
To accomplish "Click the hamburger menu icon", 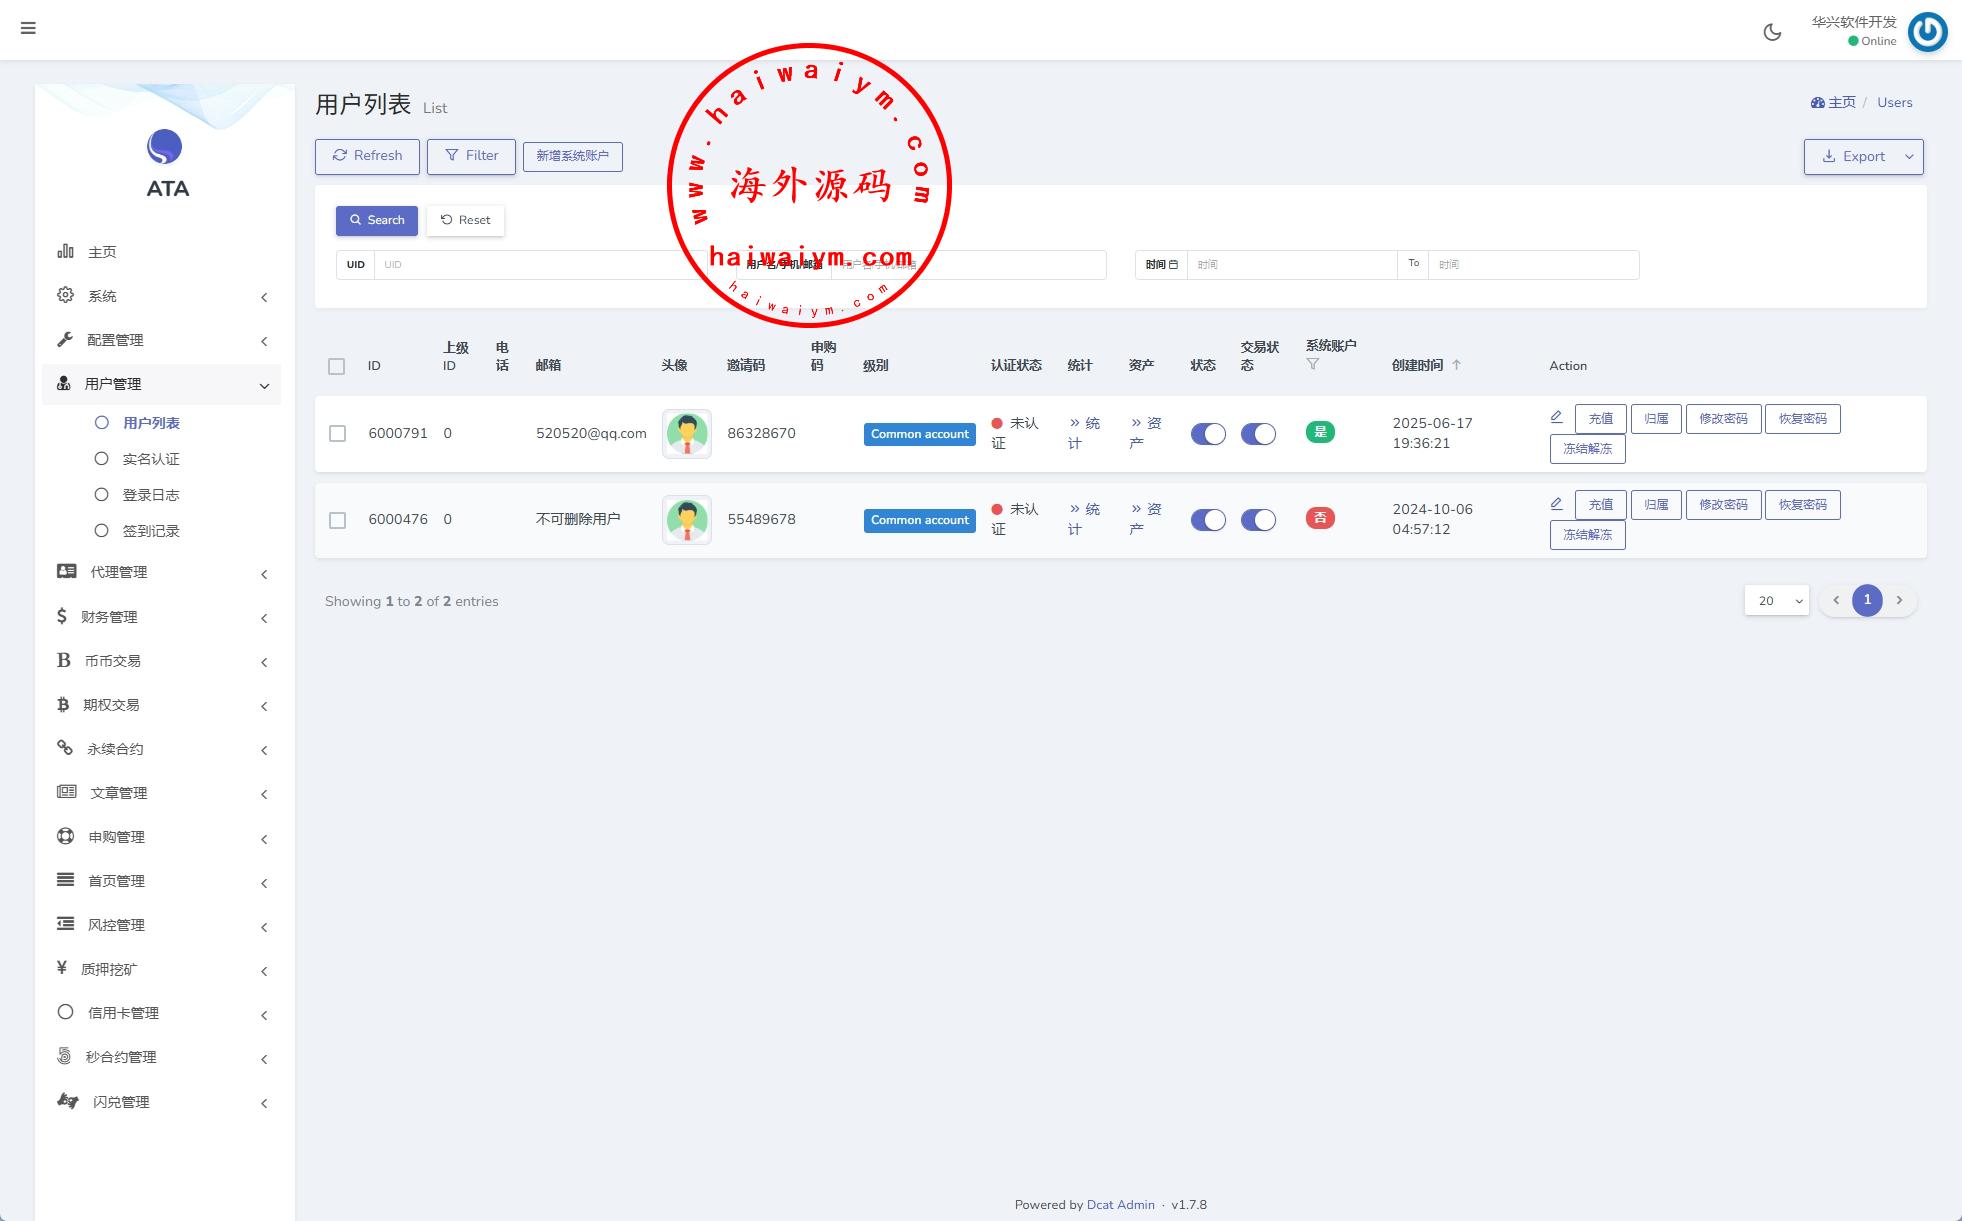I will [x=28, y=28].
